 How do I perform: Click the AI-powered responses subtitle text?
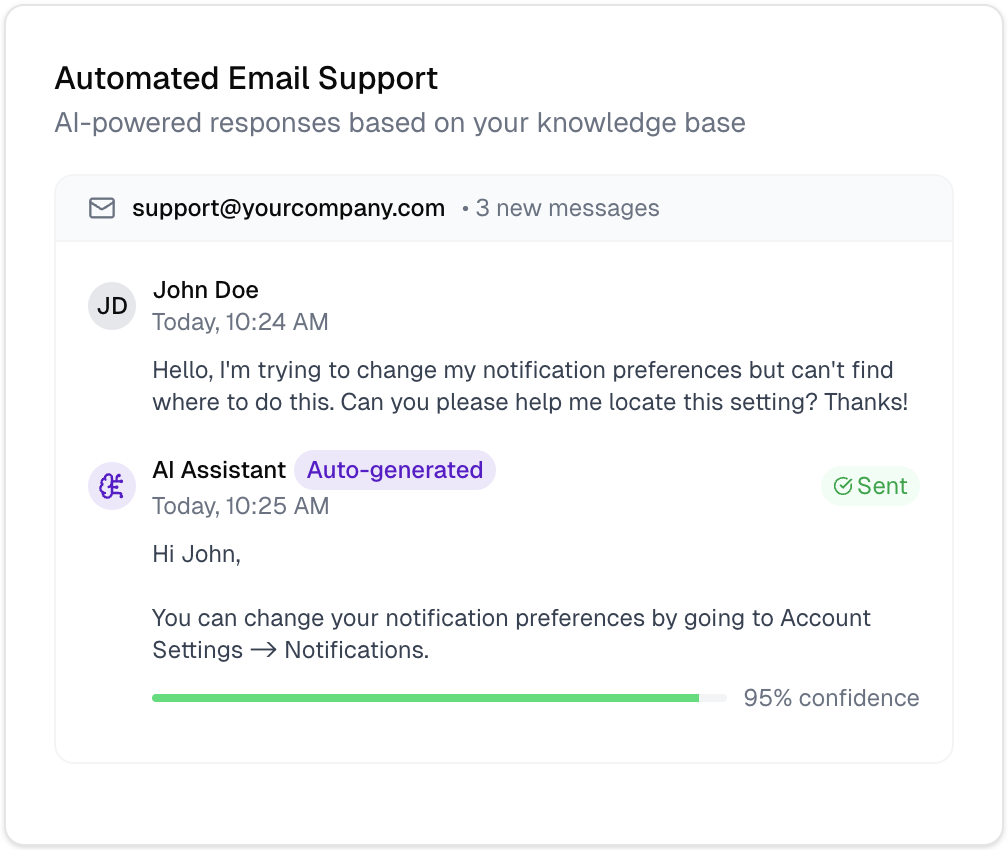click(x=399, y=123)
